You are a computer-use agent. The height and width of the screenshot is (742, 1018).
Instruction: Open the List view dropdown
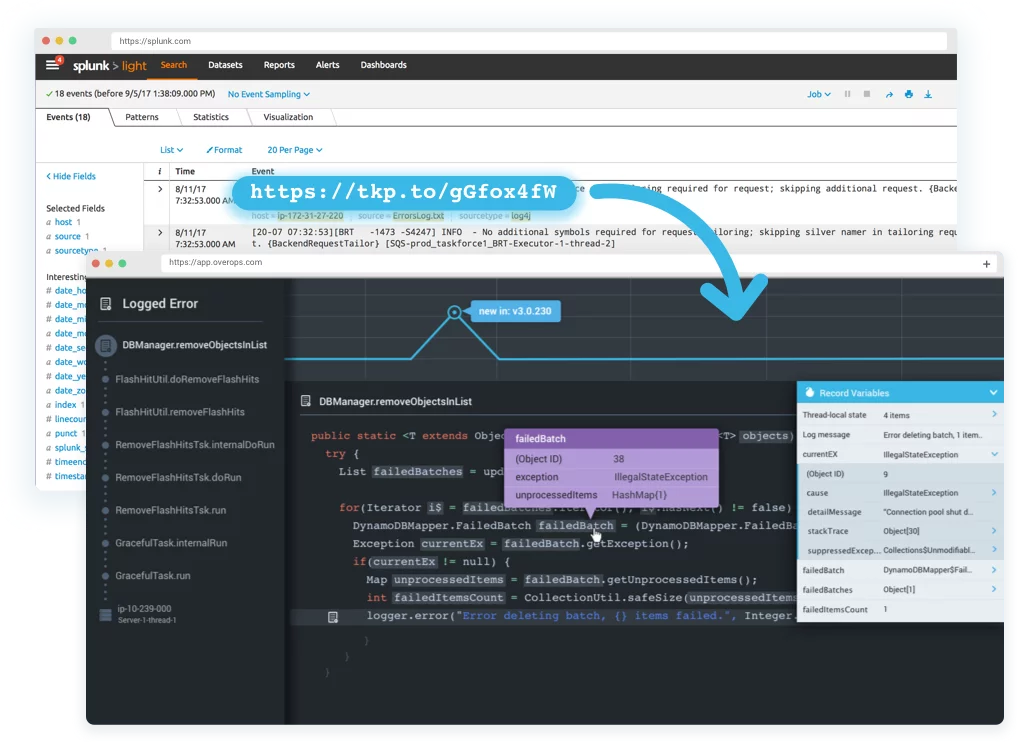click(171, 150)
